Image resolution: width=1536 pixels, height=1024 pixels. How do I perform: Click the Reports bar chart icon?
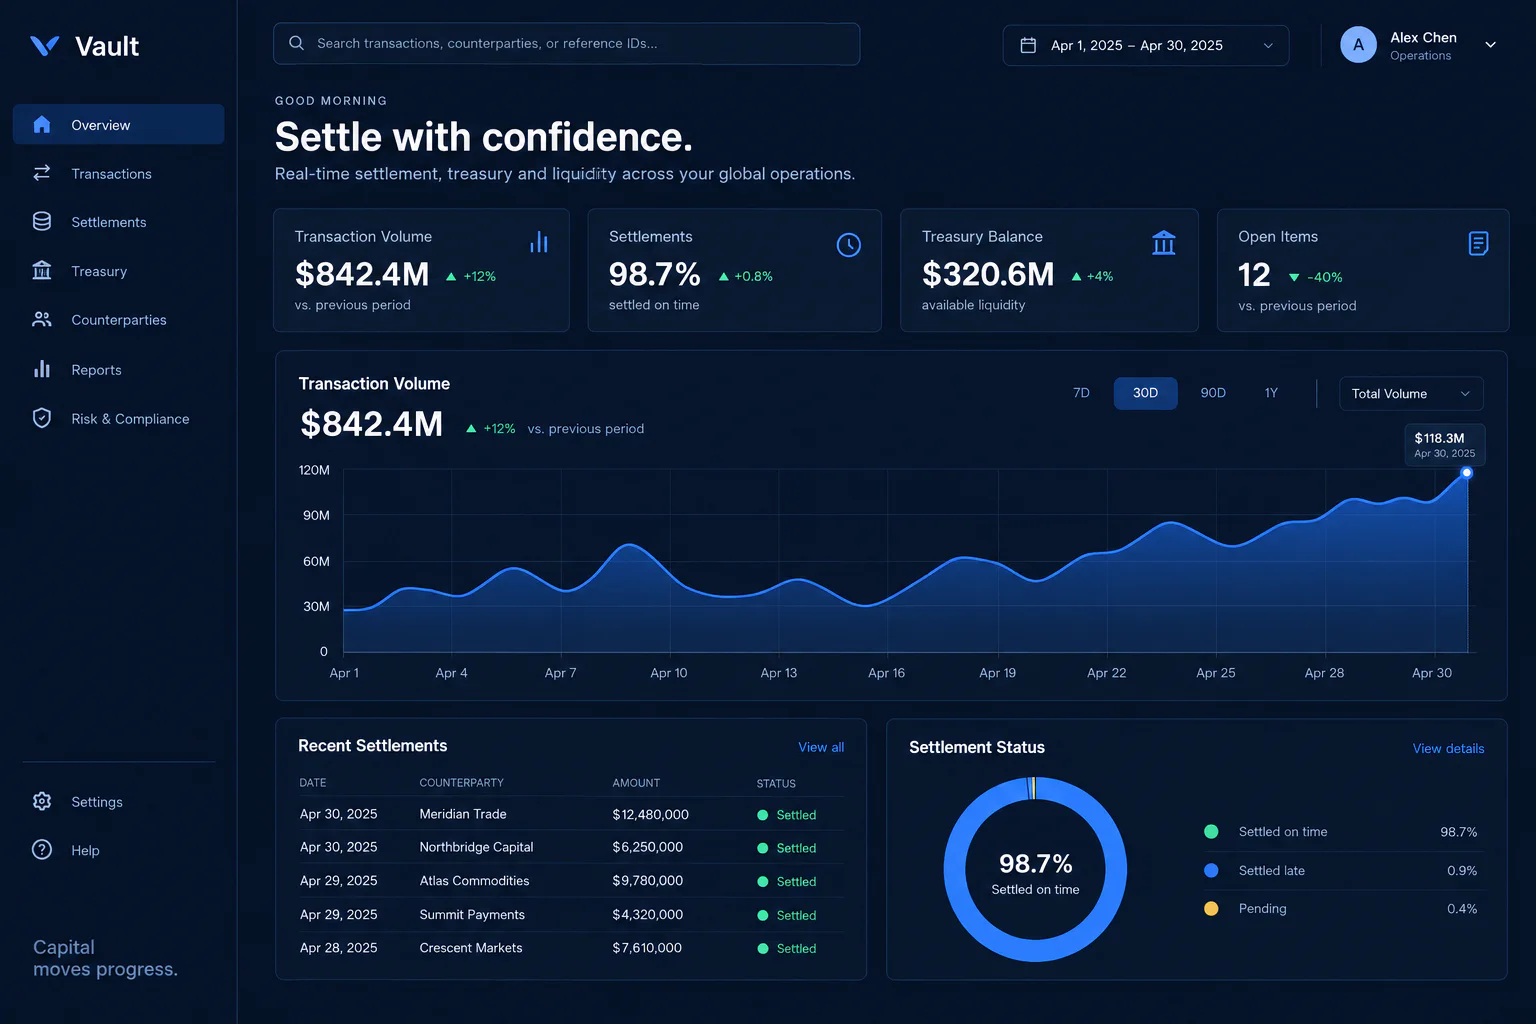tap(42, 369)
